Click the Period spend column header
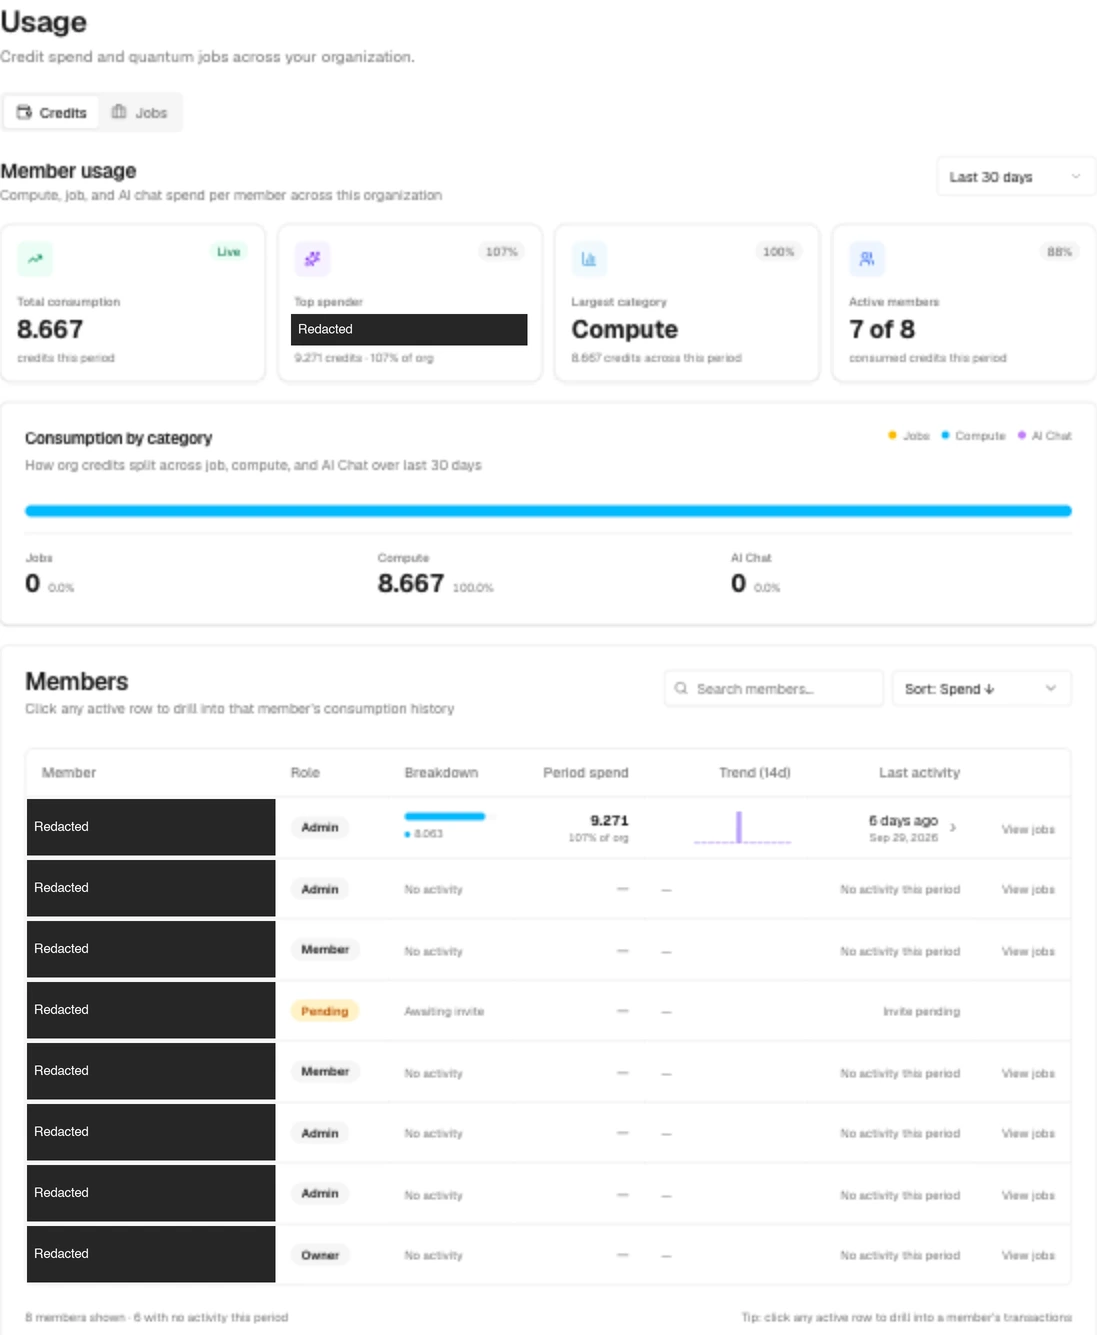 586,773
